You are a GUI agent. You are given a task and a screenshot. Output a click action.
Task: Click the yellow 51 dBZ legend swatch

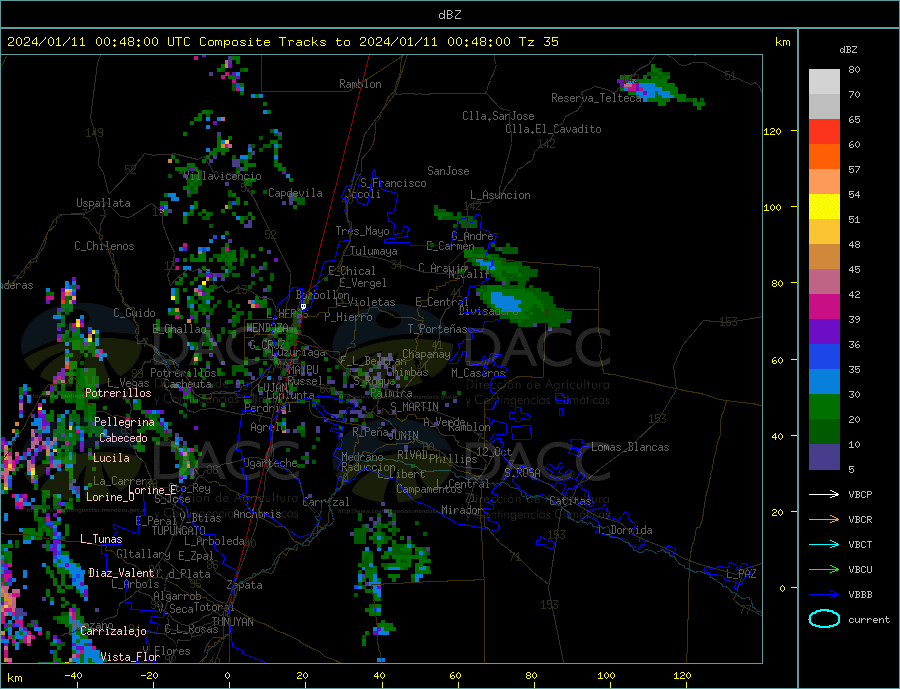click(824, 207)
